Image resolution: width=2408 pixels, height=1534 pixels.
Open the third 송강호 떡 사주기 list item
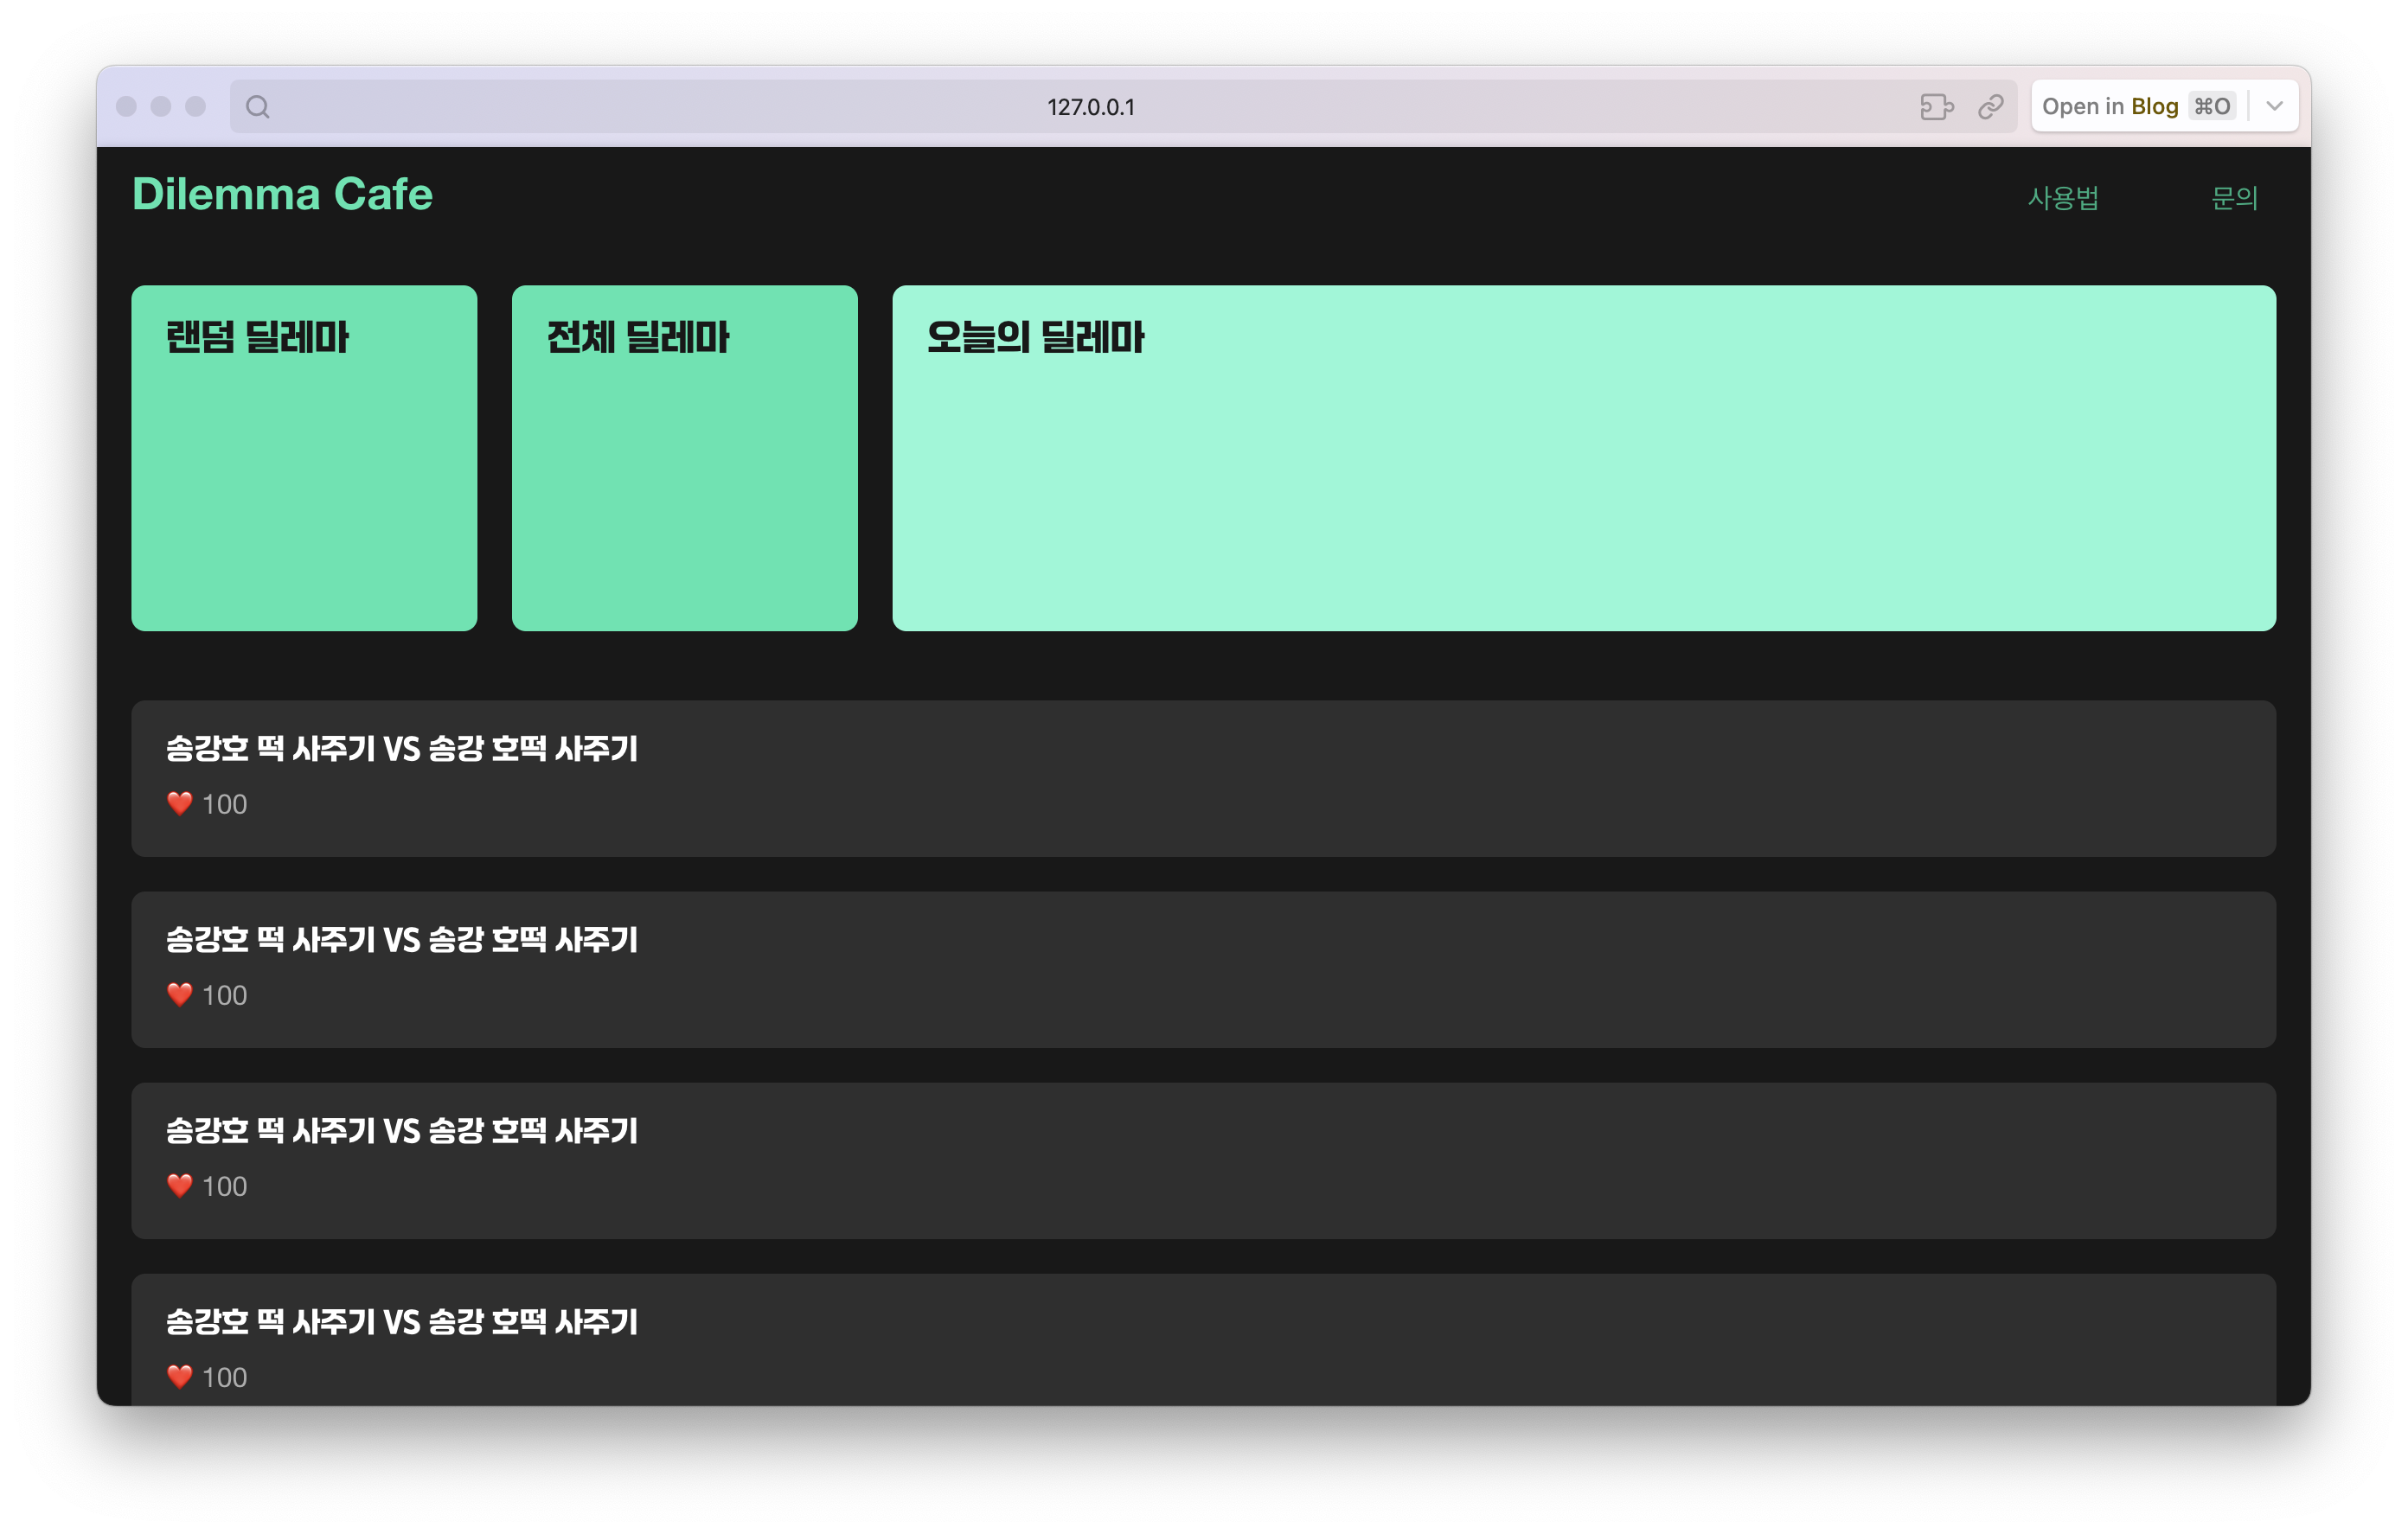click(x=1203, y=1160)
